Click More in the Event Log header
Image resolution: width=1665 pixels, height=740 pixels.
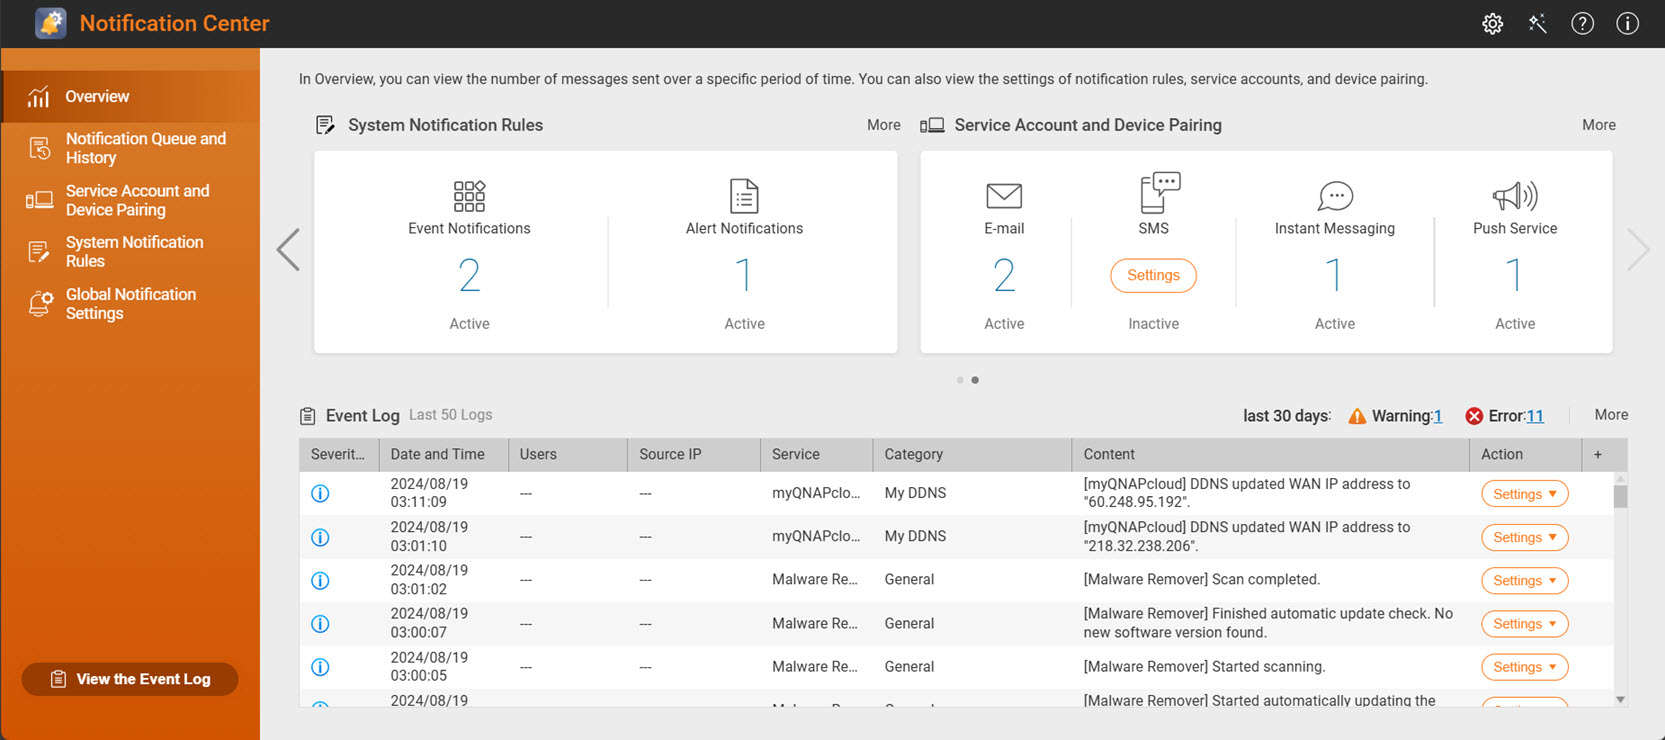[x=1611, y=415]
